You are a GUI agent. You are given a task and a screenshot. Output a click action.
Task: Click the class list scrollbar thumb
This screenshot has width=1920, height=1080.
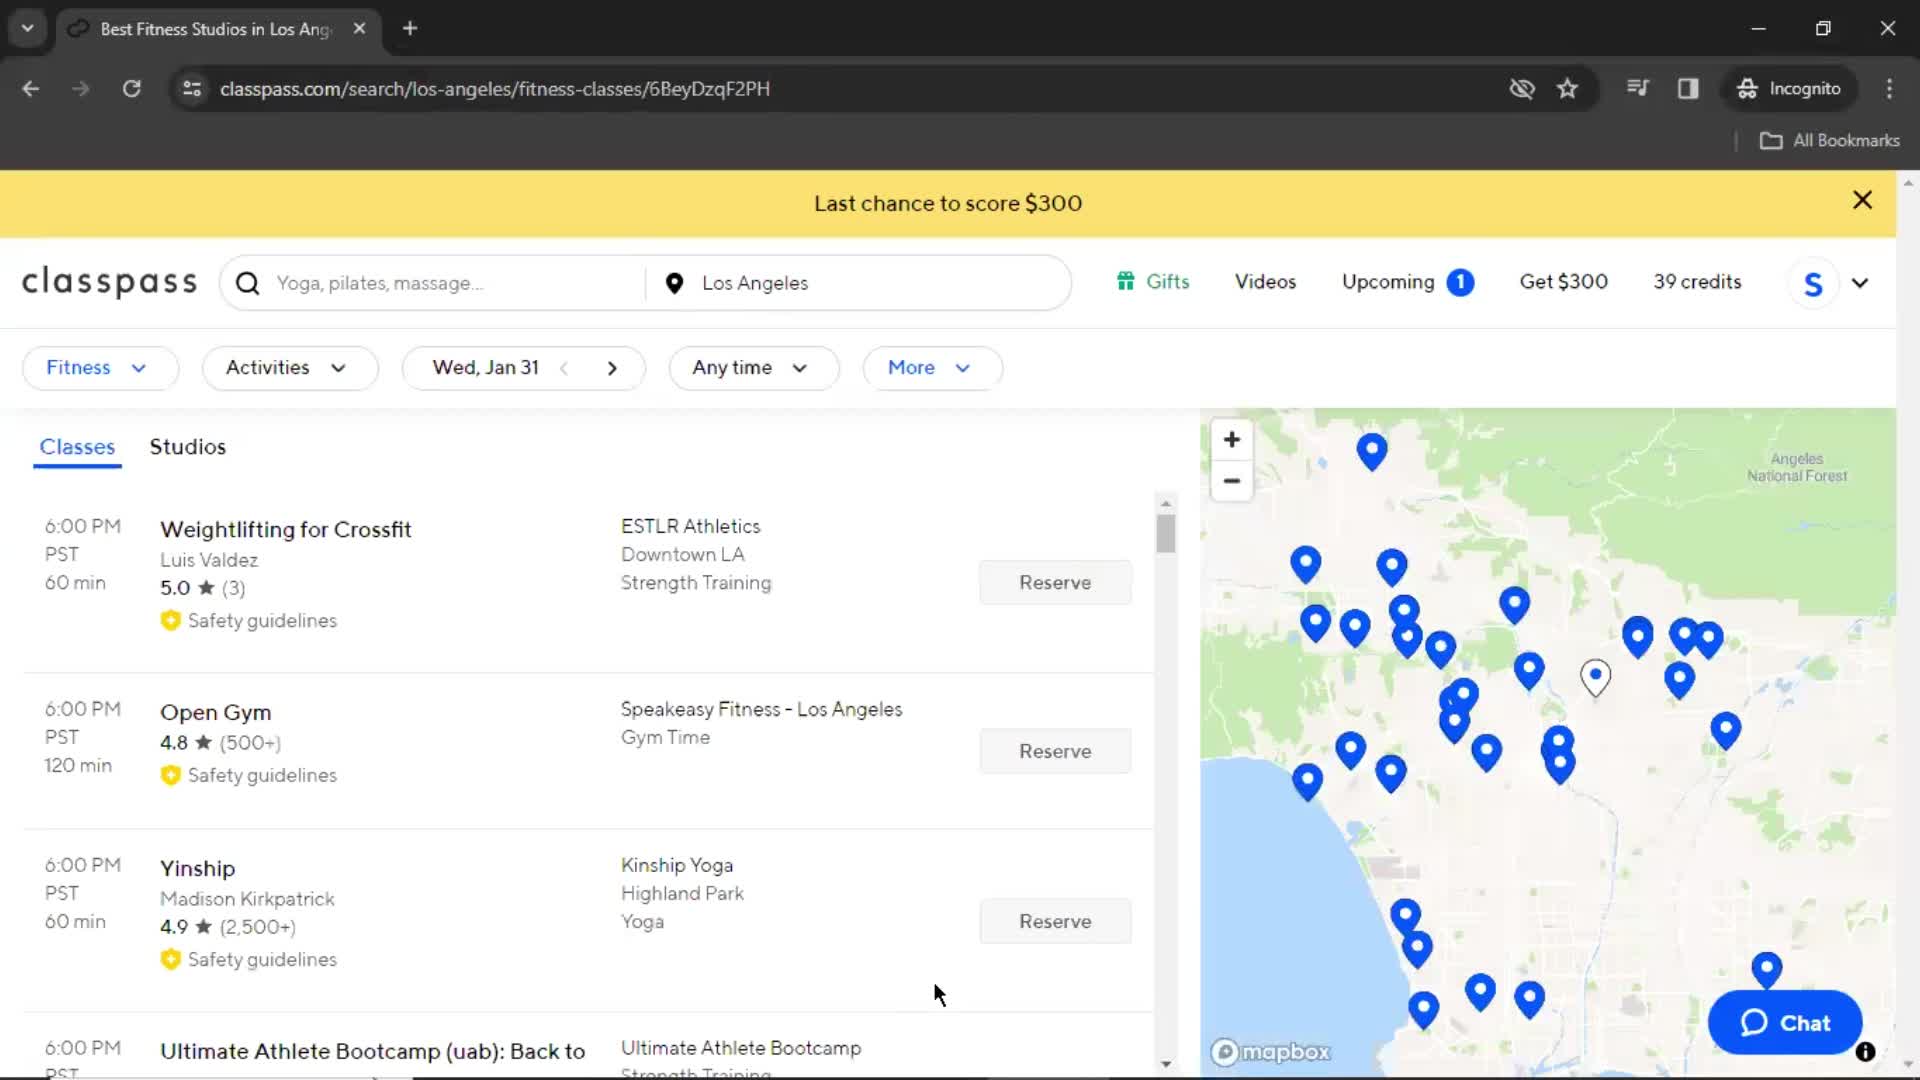click(x=1165, y=533)
